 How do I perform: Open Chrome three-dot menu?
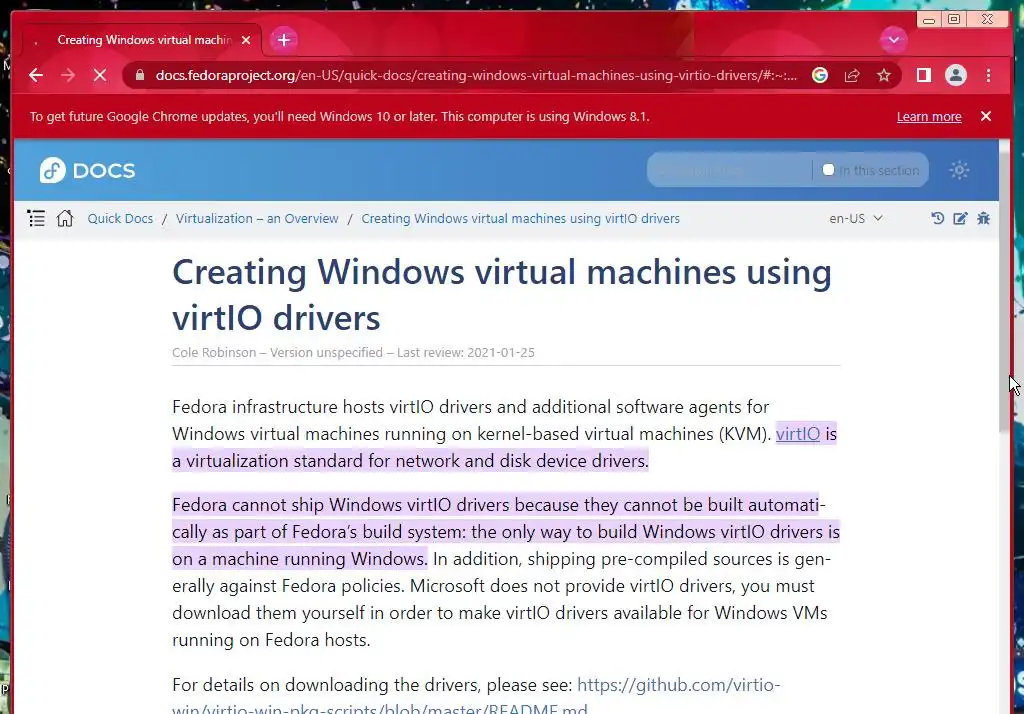point(988,75)
